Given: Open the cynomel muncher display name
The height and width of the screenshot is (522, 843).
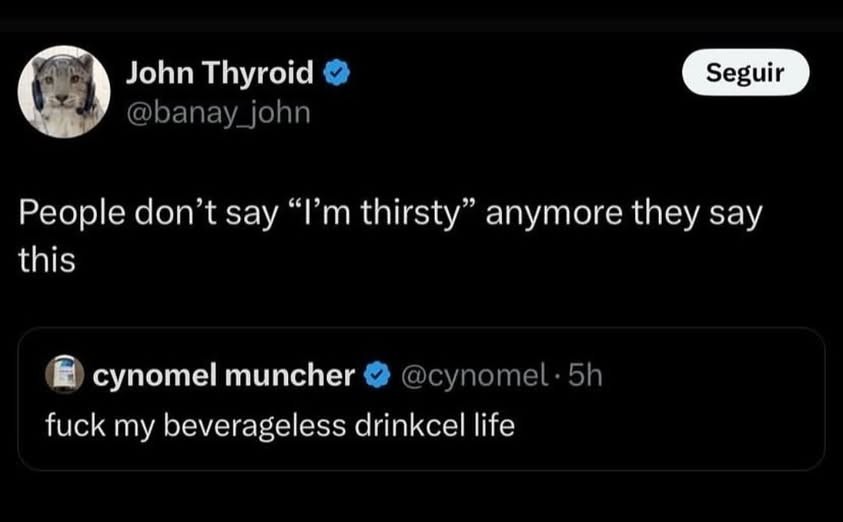Looking at the screenshot, I should 225,376.
